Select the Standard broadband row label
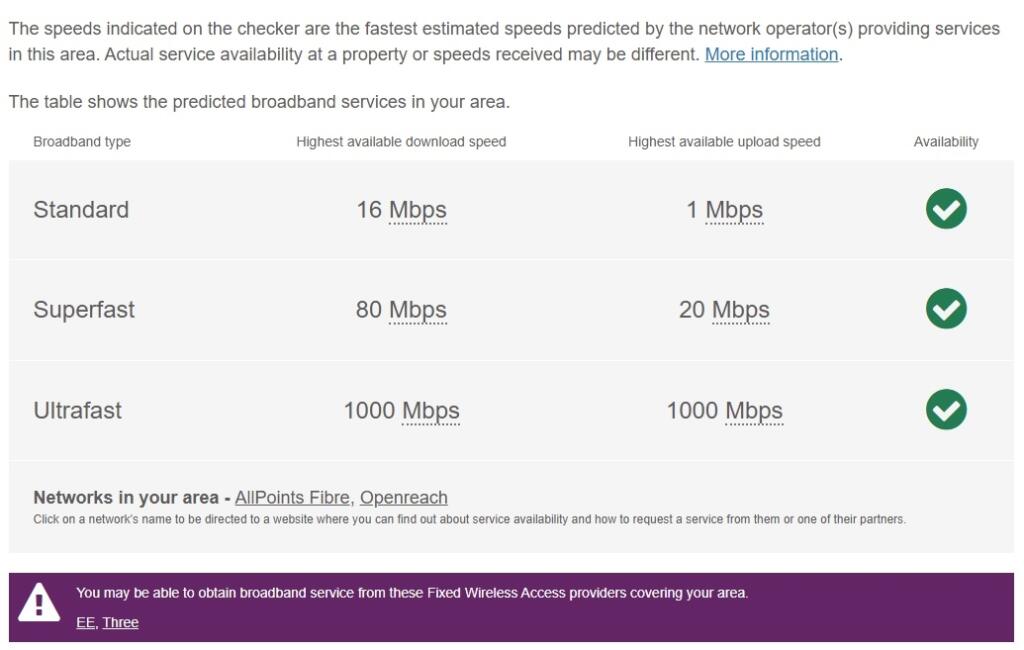The width and height of the screenshot is (1024, 650). 81,210
